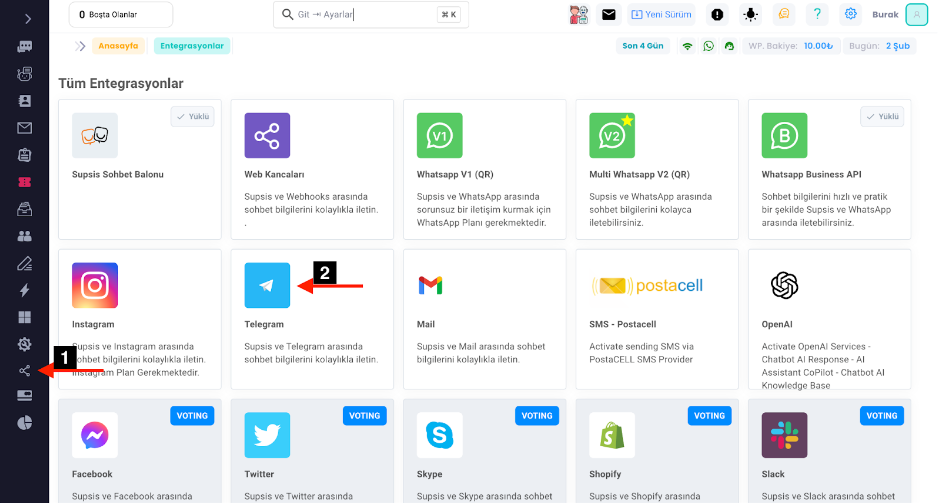Click the VOTING badge on Slack card
The width and height of the screenshot is (938, 503).
(x=882, y=416)
